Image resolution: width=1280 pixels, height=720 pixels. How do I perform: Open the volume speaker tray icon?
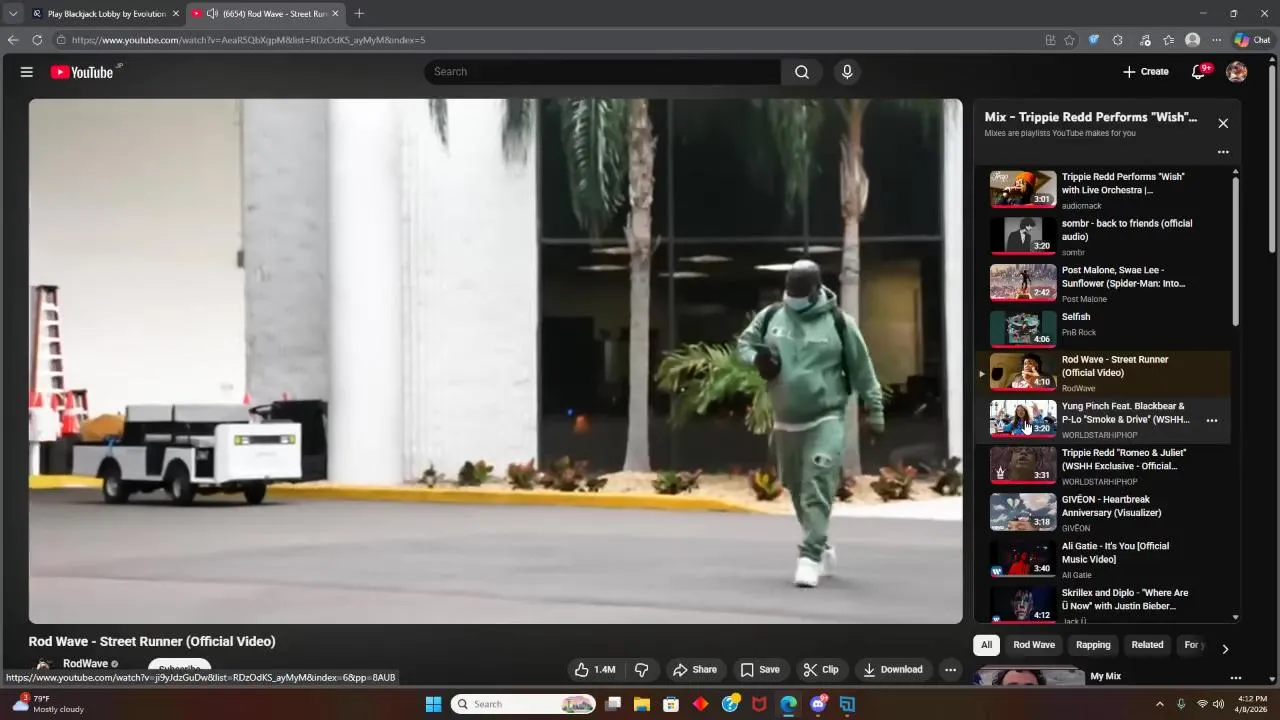click(x=1218, y=704)
